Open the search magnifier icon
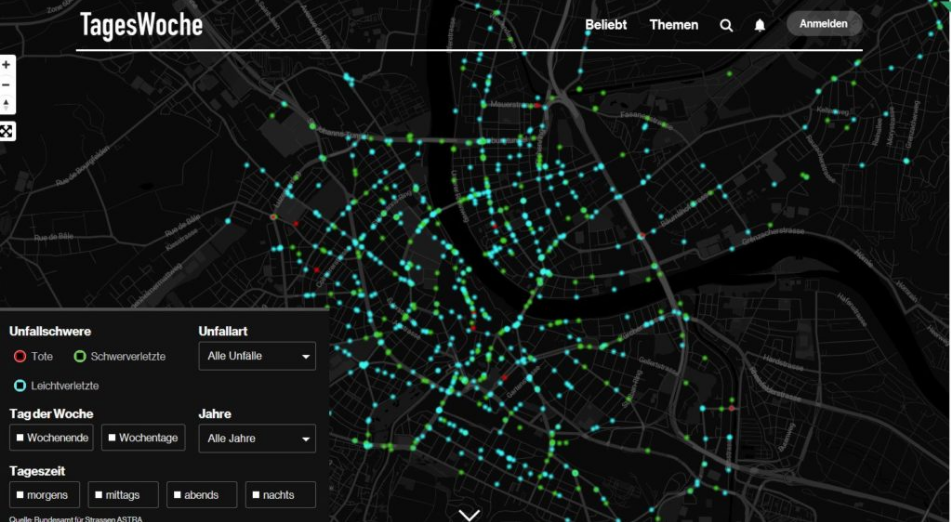The height and width of the screenshot is (522, 951). coord(726,25)
